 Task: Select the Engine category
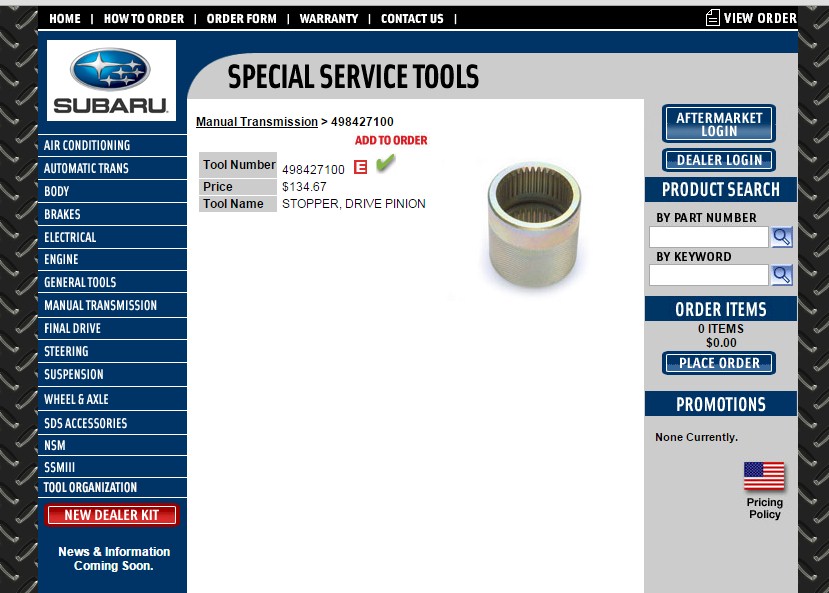click(x=112, y=260)
